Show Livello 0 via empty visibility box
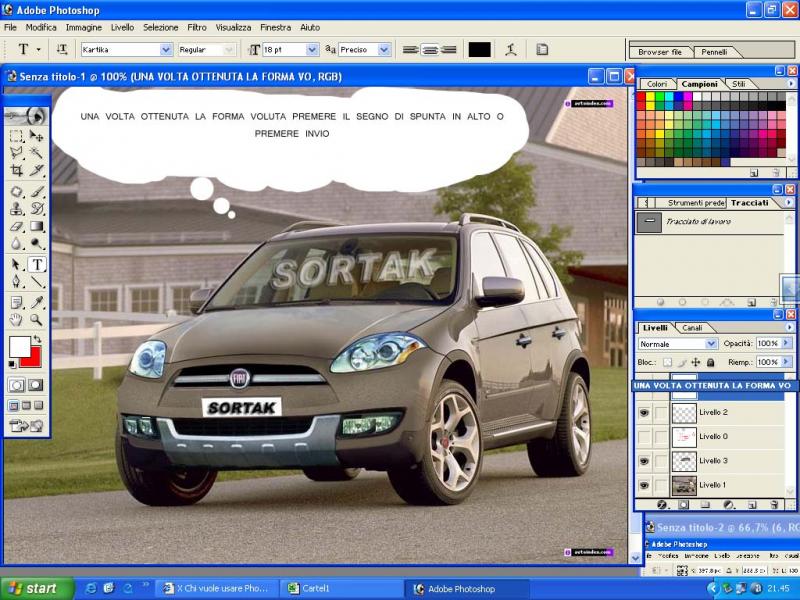 click(x=644, y=437)
